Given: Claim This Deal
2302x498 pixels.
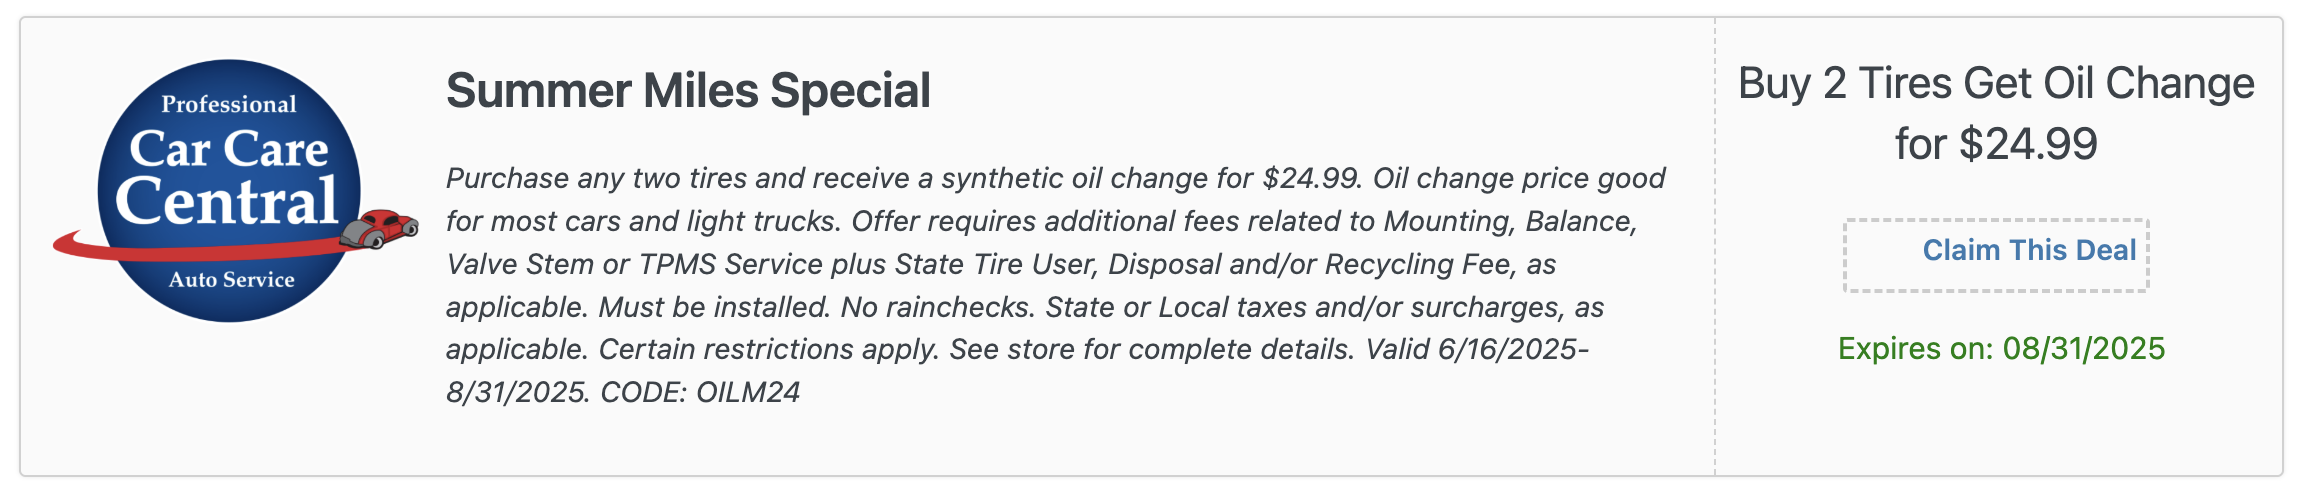Looking at the screenshot, I should (2029, 250).
